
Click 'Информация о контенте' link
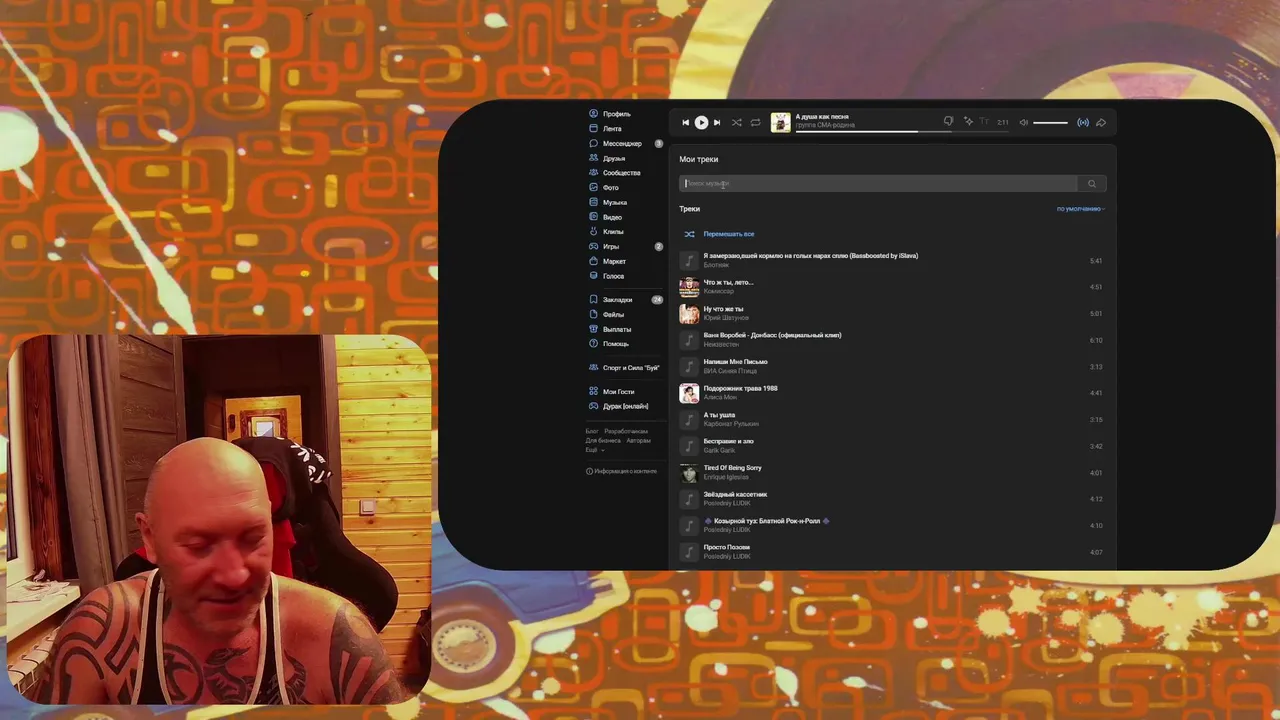(x=622, y=471)
